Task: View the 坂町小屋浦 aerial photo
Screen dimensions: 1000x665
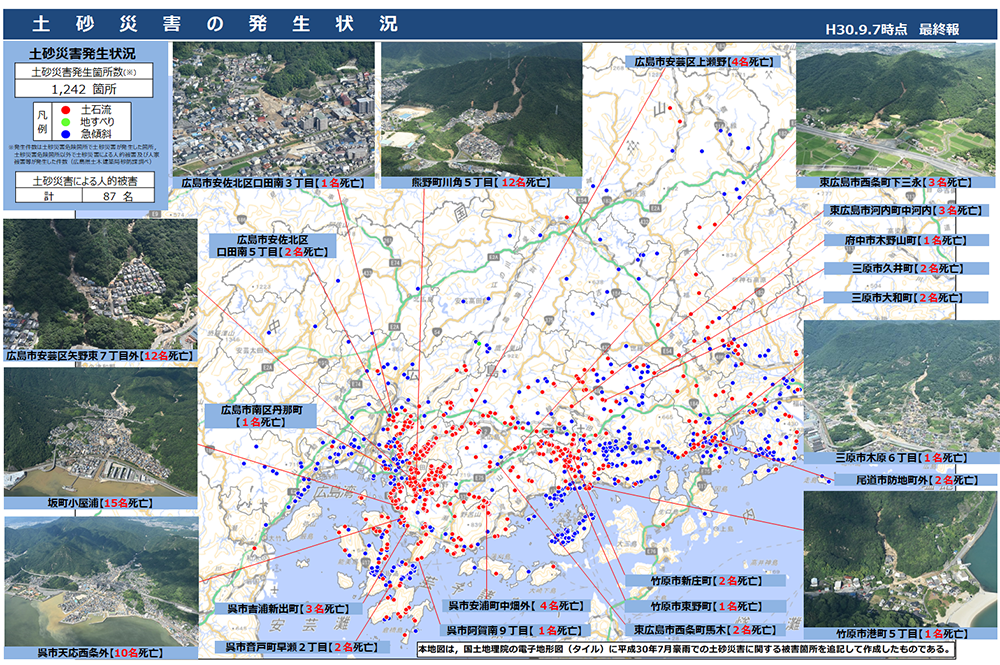Action: pos(100,431)
